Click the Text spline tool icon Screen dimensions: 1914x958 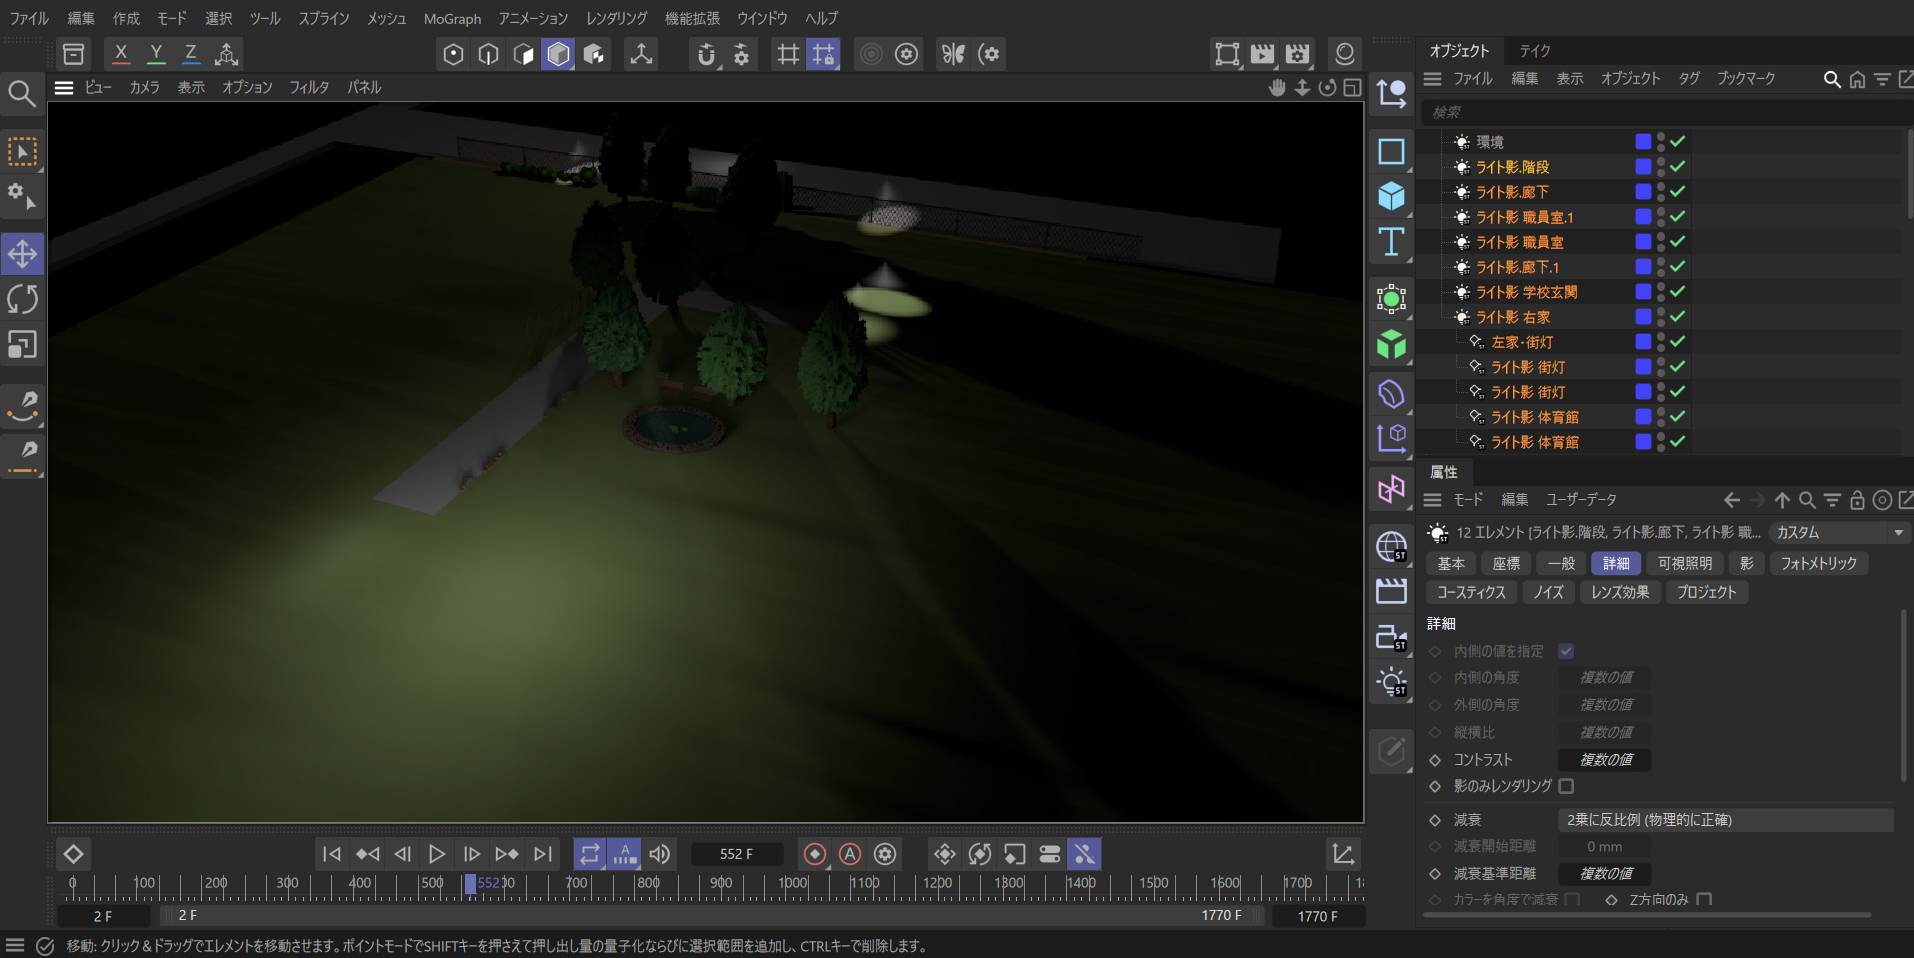[1391, 242]
